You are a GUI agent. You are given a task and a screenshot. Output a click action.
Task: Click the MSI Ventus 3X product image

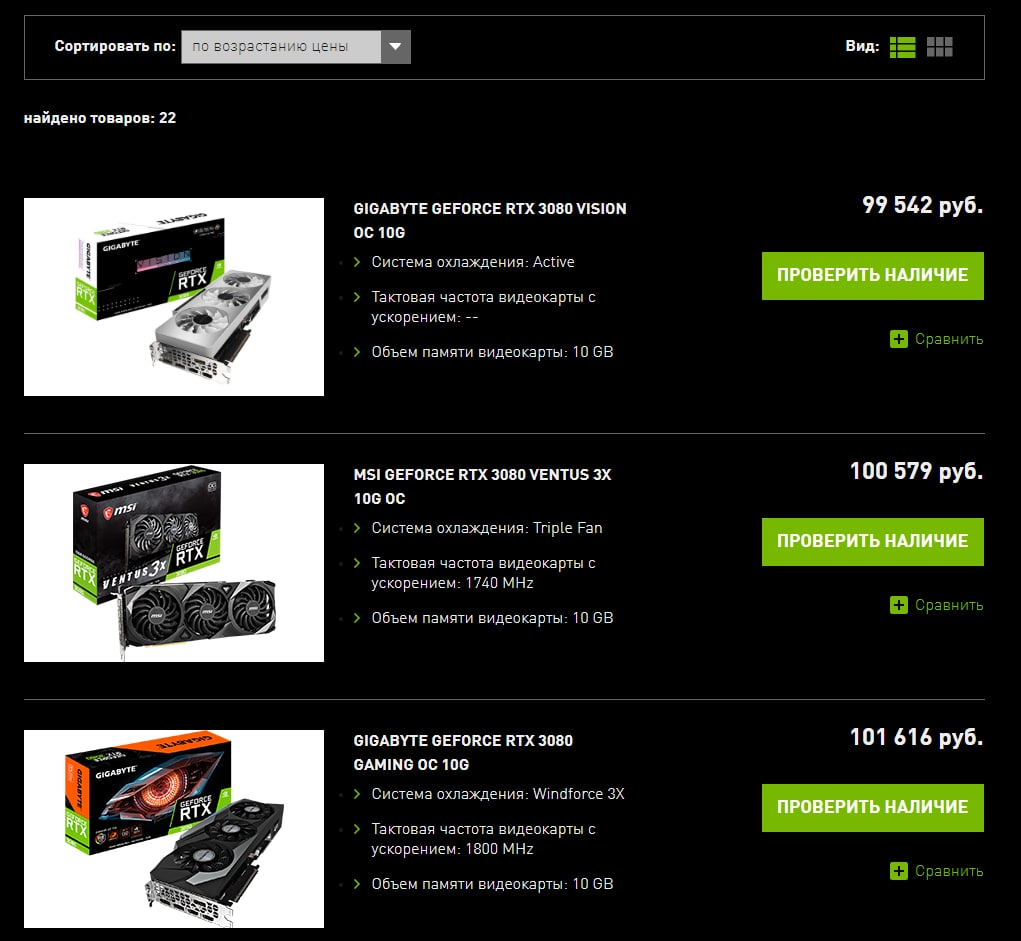coord(174,563)
